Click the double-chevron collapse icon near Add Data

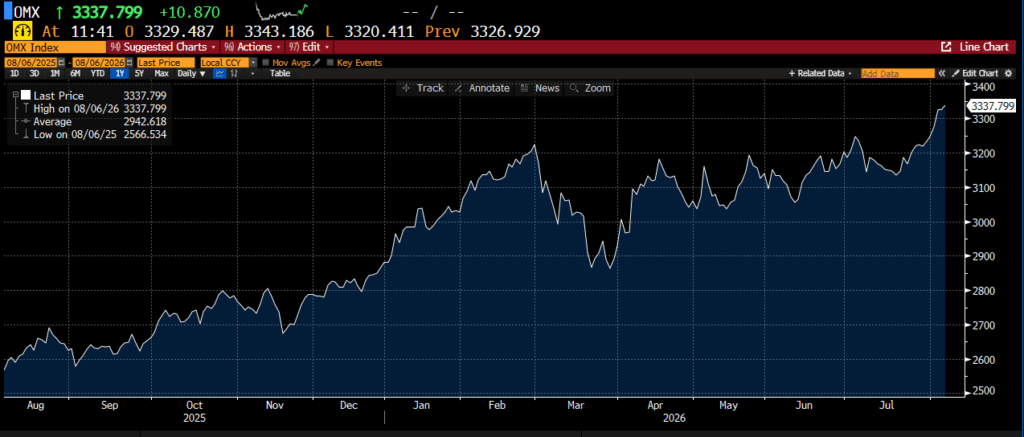(942, 73)
